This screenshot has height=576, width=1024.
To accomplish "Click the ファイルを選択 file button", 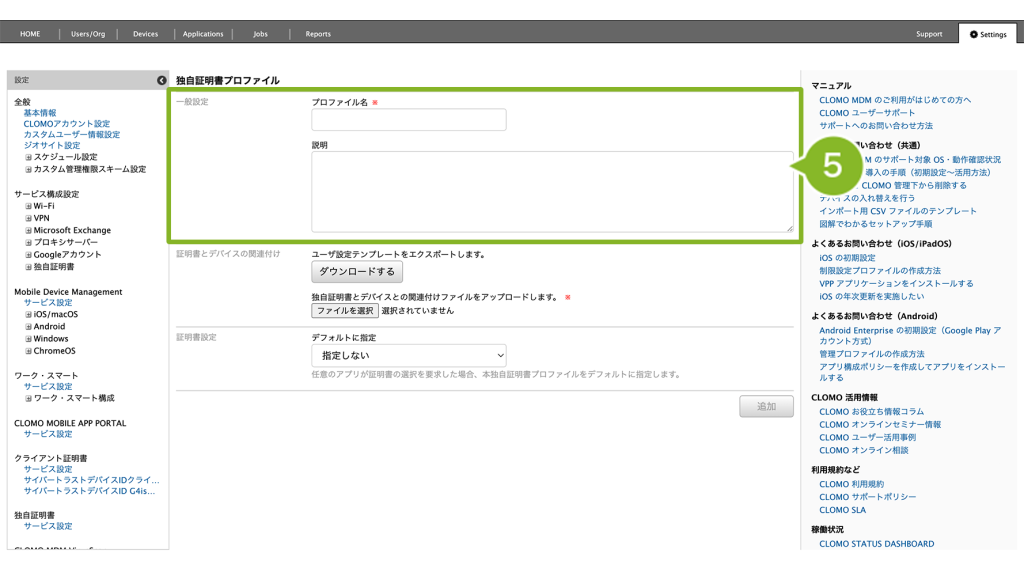I will [x=345, y=311].
